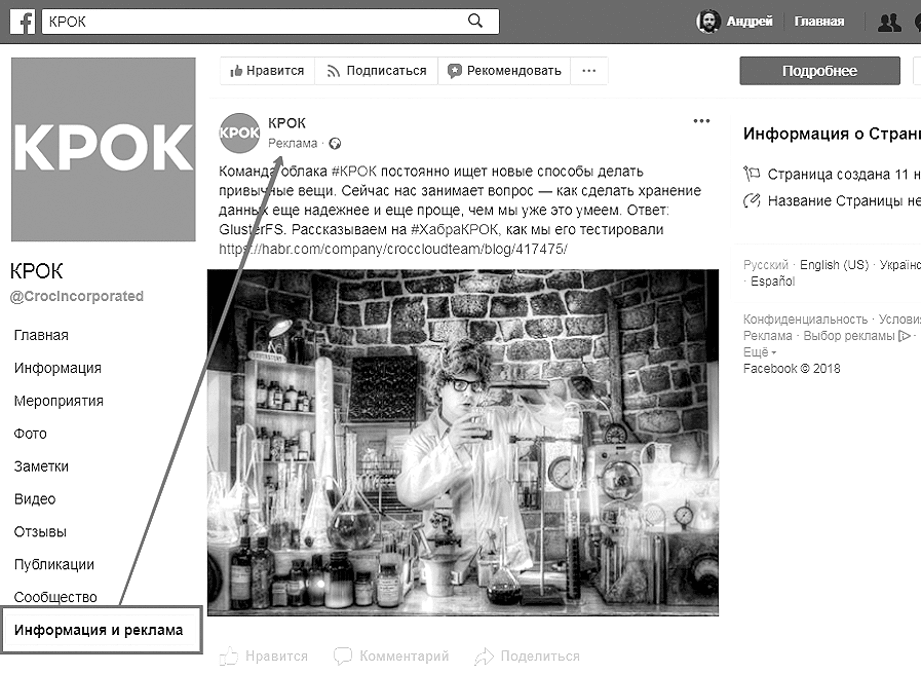The width and height of the screenshot is (921, 674).
Task: Open the Публикации sidebar tab
Action: coord(54,565)
